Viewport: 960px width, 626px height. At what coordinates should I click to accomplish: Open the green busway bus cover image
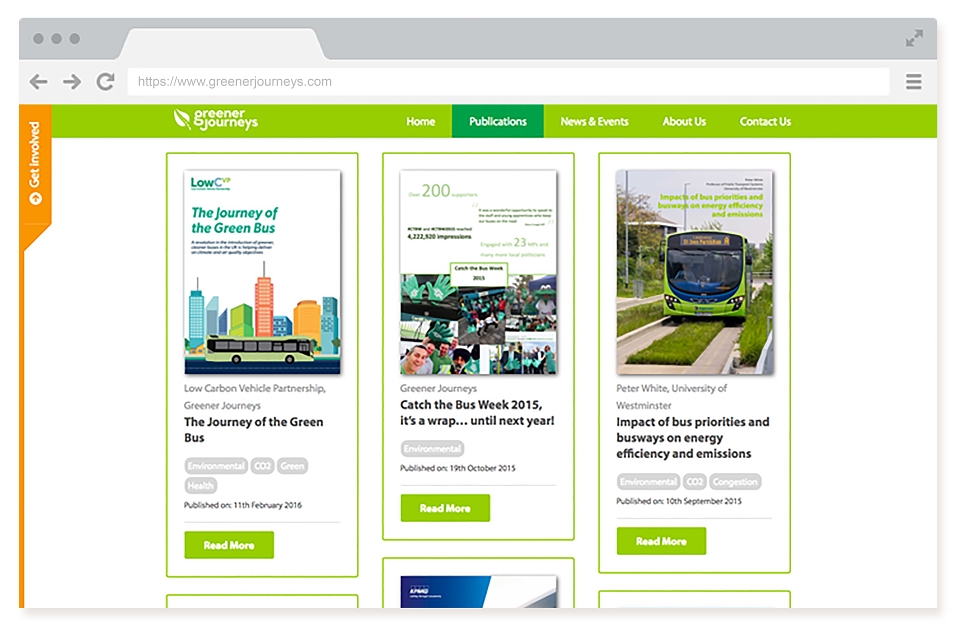(x=694, y=272)
